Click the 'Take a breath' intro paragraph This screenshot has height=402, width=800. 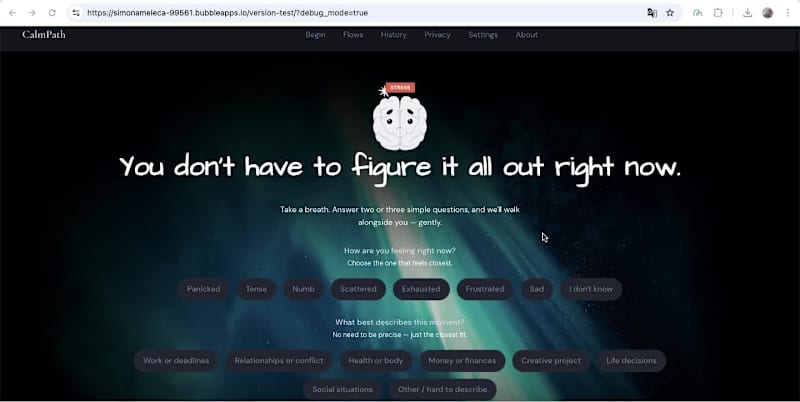pos(400,216)
